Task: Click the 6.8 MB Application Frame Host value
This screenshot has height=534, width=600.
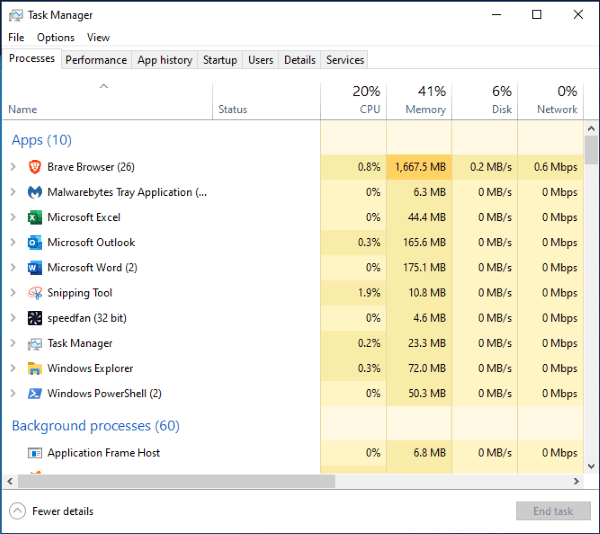Action: 429,453
